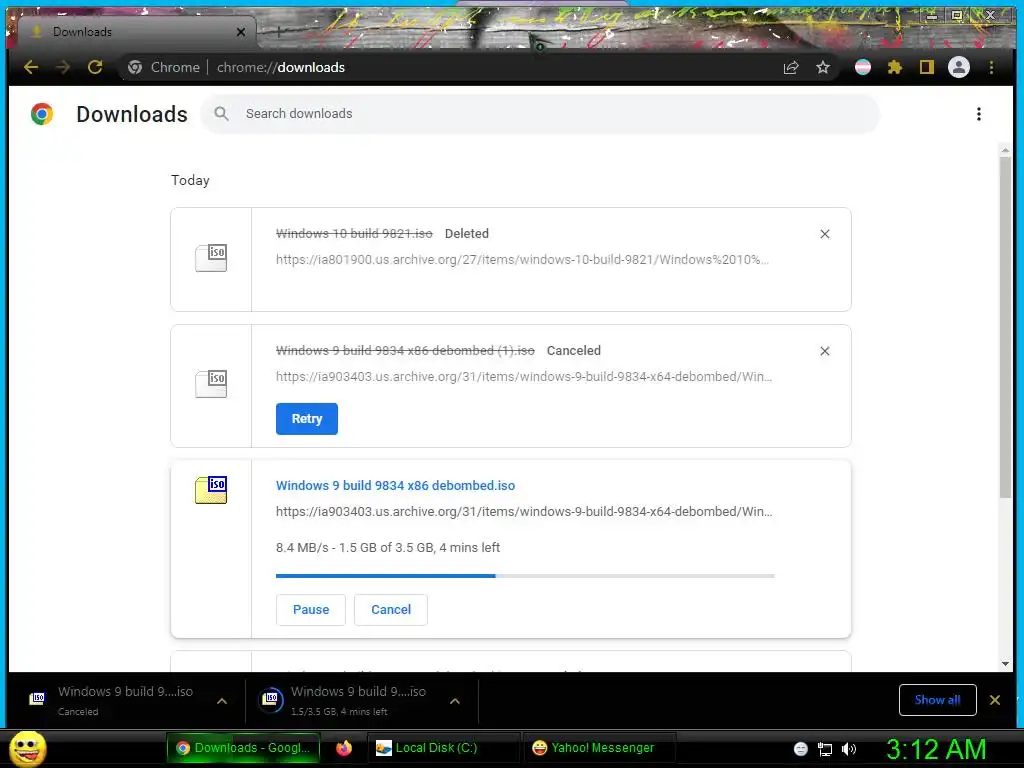Click the scrollbar up arrow
Screen dimensions: 1024x768
[x=1005, y=150]
